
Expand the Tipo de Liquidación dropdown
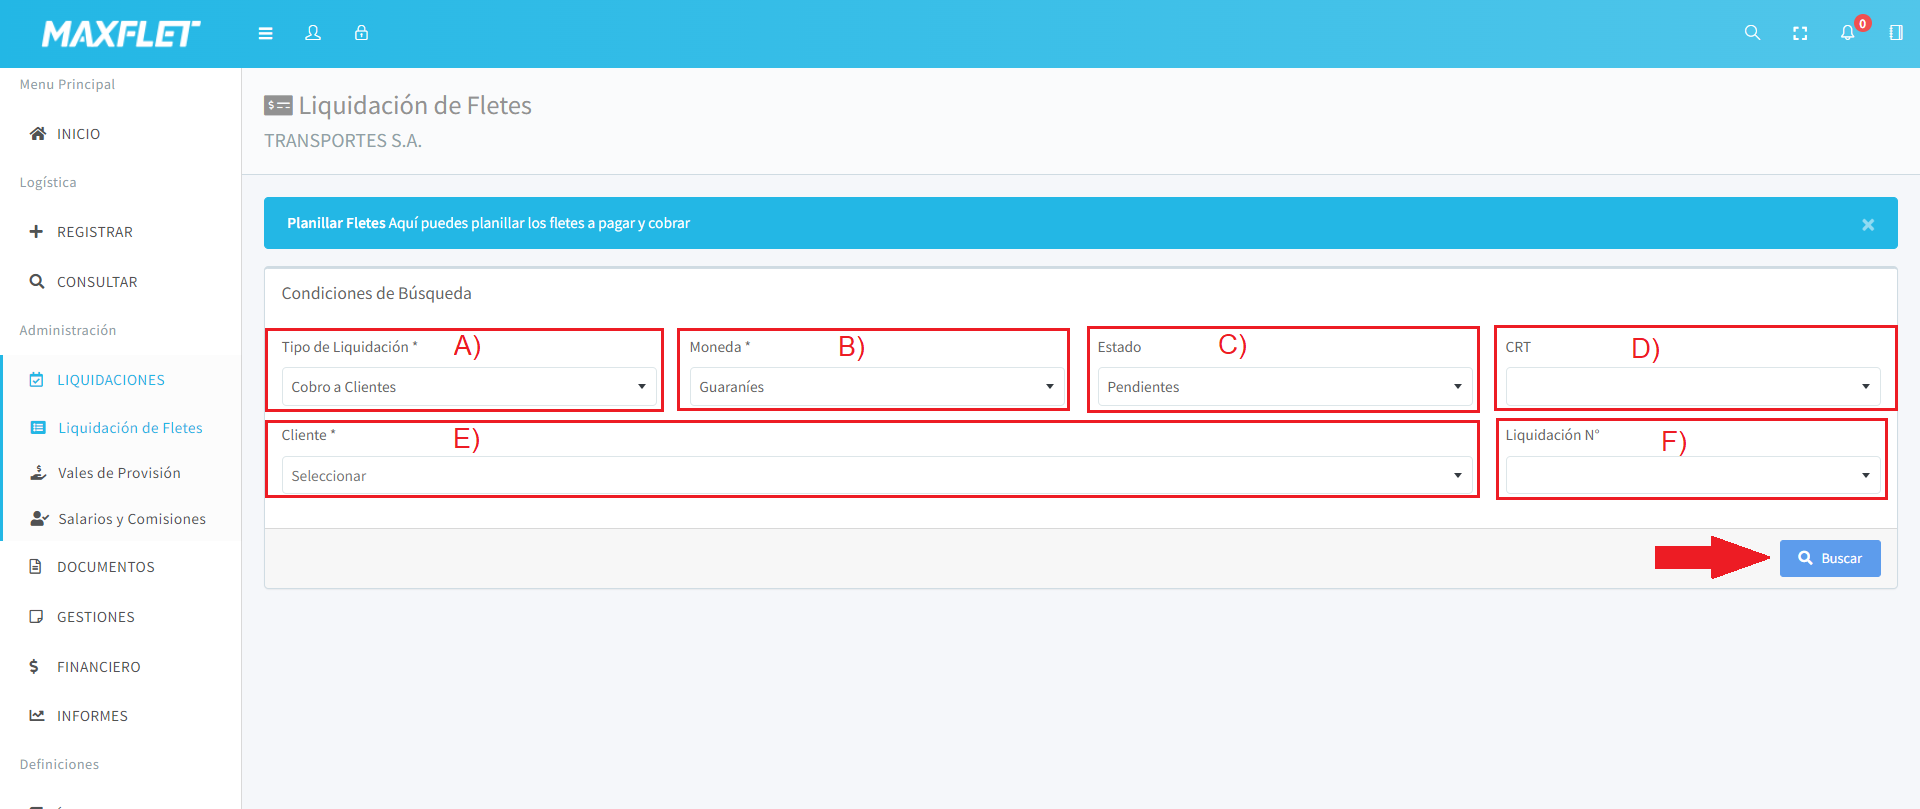click(468, 387)
